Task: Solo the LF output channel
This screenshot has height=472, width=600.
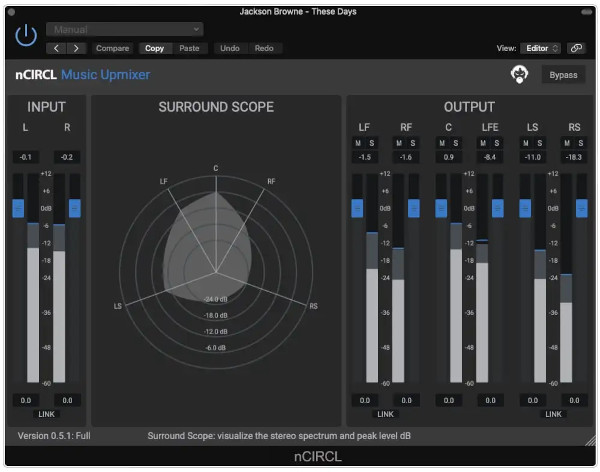Action: pos(372,143)
